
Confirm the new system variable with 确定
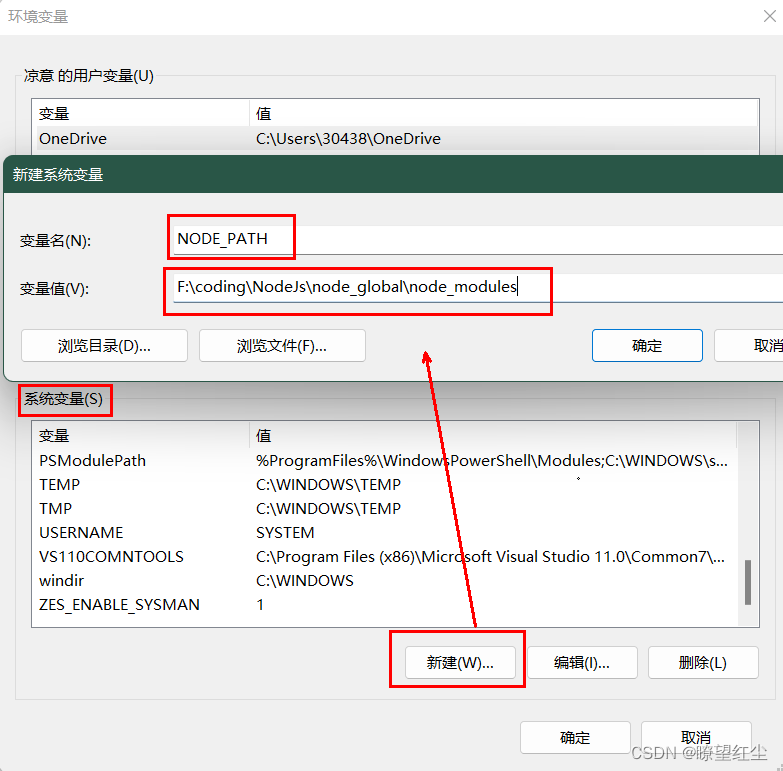[x=647, y=346]
